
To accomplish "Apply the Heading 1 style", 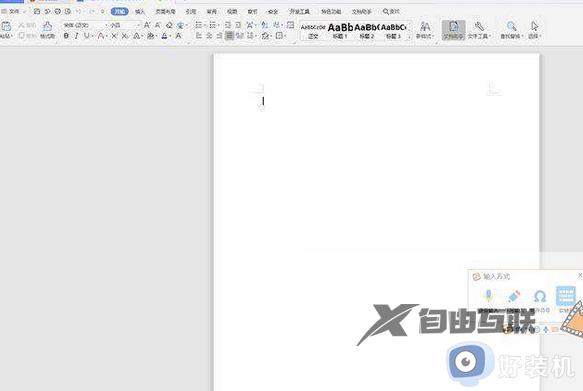I will coord(340,31).
